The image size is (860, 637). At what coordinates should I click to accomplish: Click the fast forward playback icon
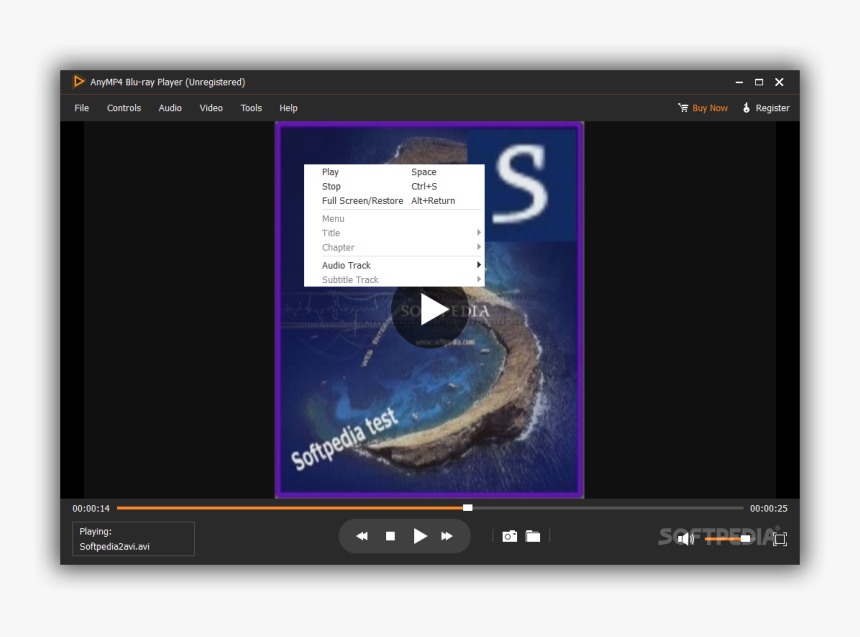[x=447, y=536]
